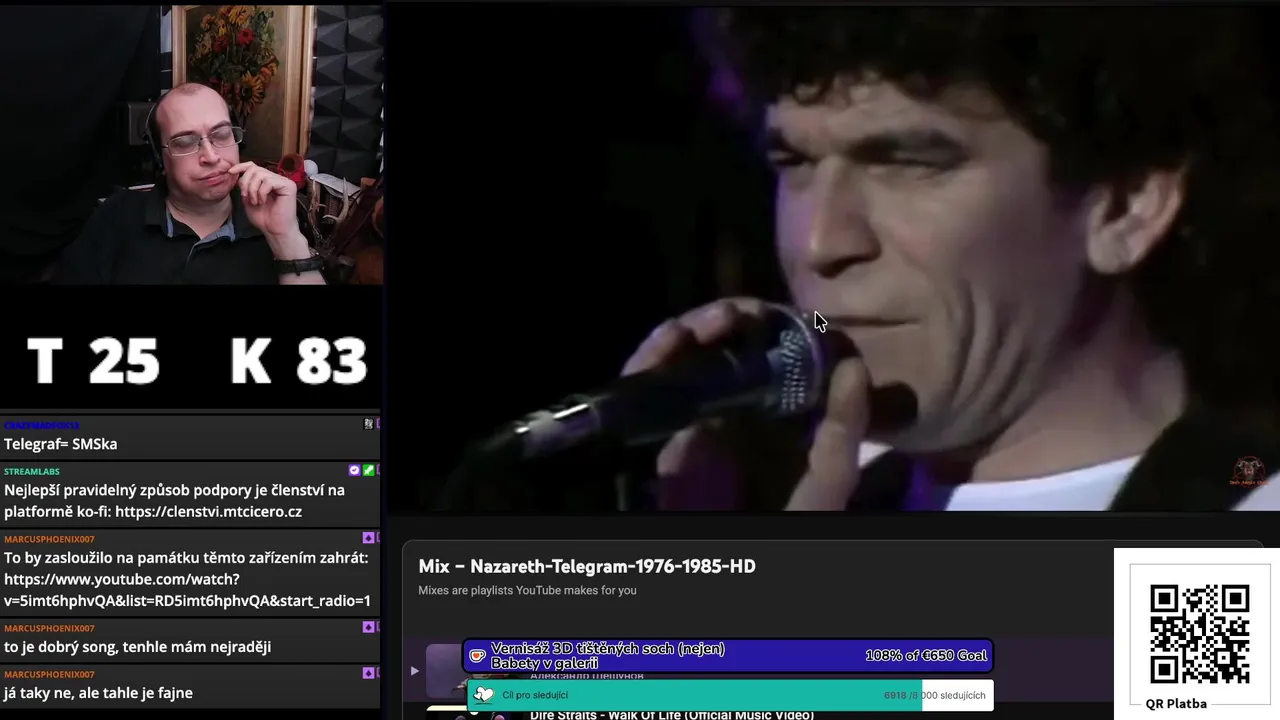Viewport: 1280px width, 720px height.
Task: Click the message 'já taky ne, ale tahle je fajne'
Action: pos(99,693)
